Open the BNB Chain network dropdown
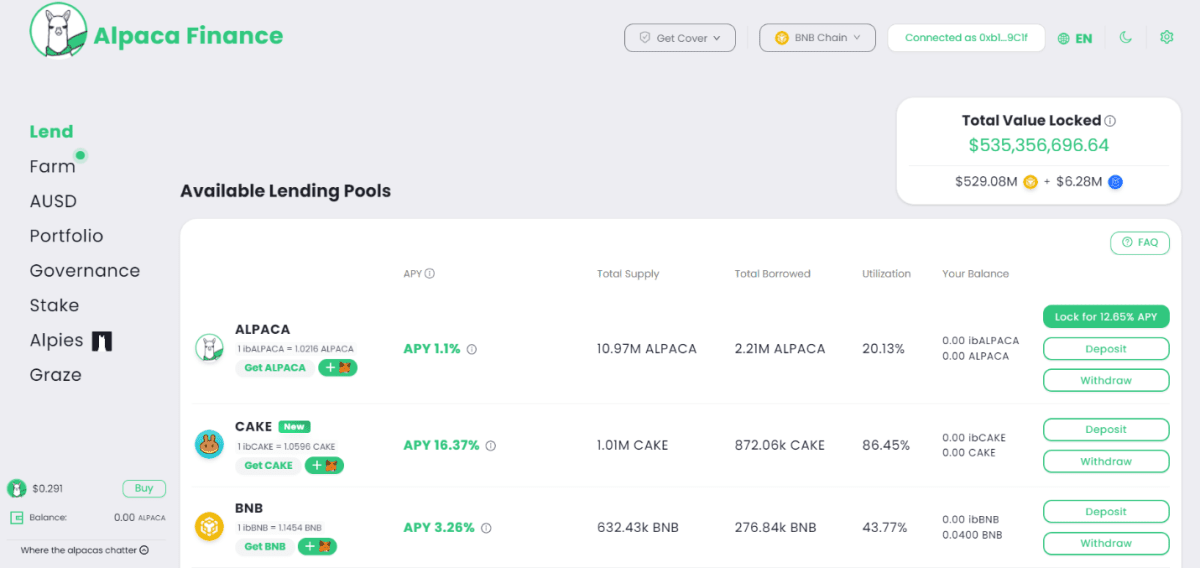 coord(817,38)
